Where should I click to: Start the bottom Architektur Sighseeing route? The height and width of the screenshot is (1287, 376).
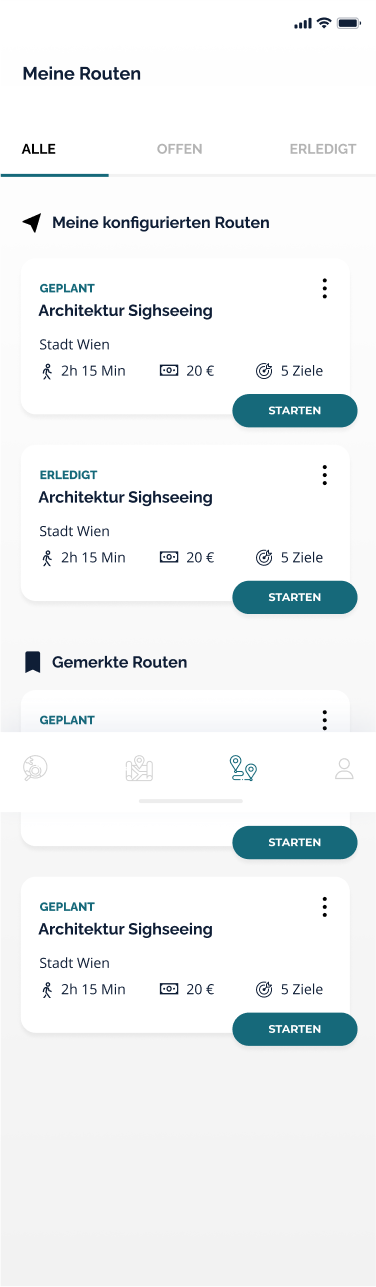tap(295, 1029)
